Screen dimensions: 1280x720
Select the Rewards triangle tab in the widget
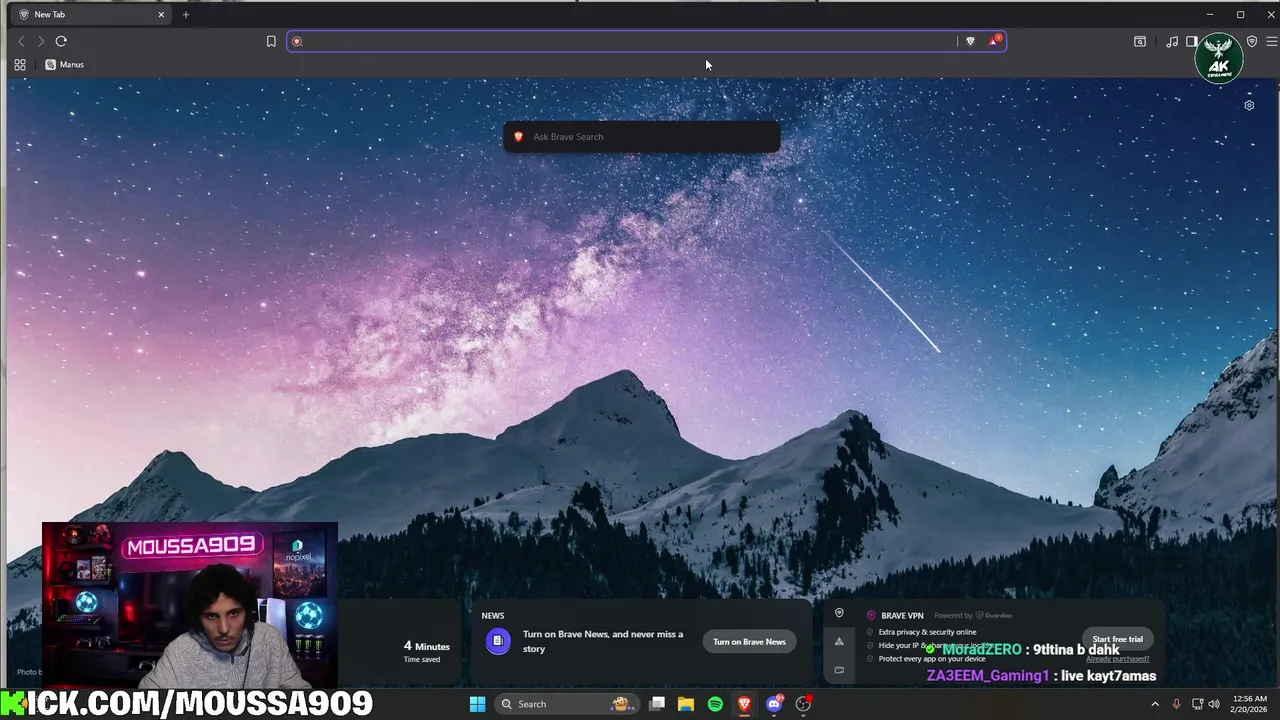point(839,641)
